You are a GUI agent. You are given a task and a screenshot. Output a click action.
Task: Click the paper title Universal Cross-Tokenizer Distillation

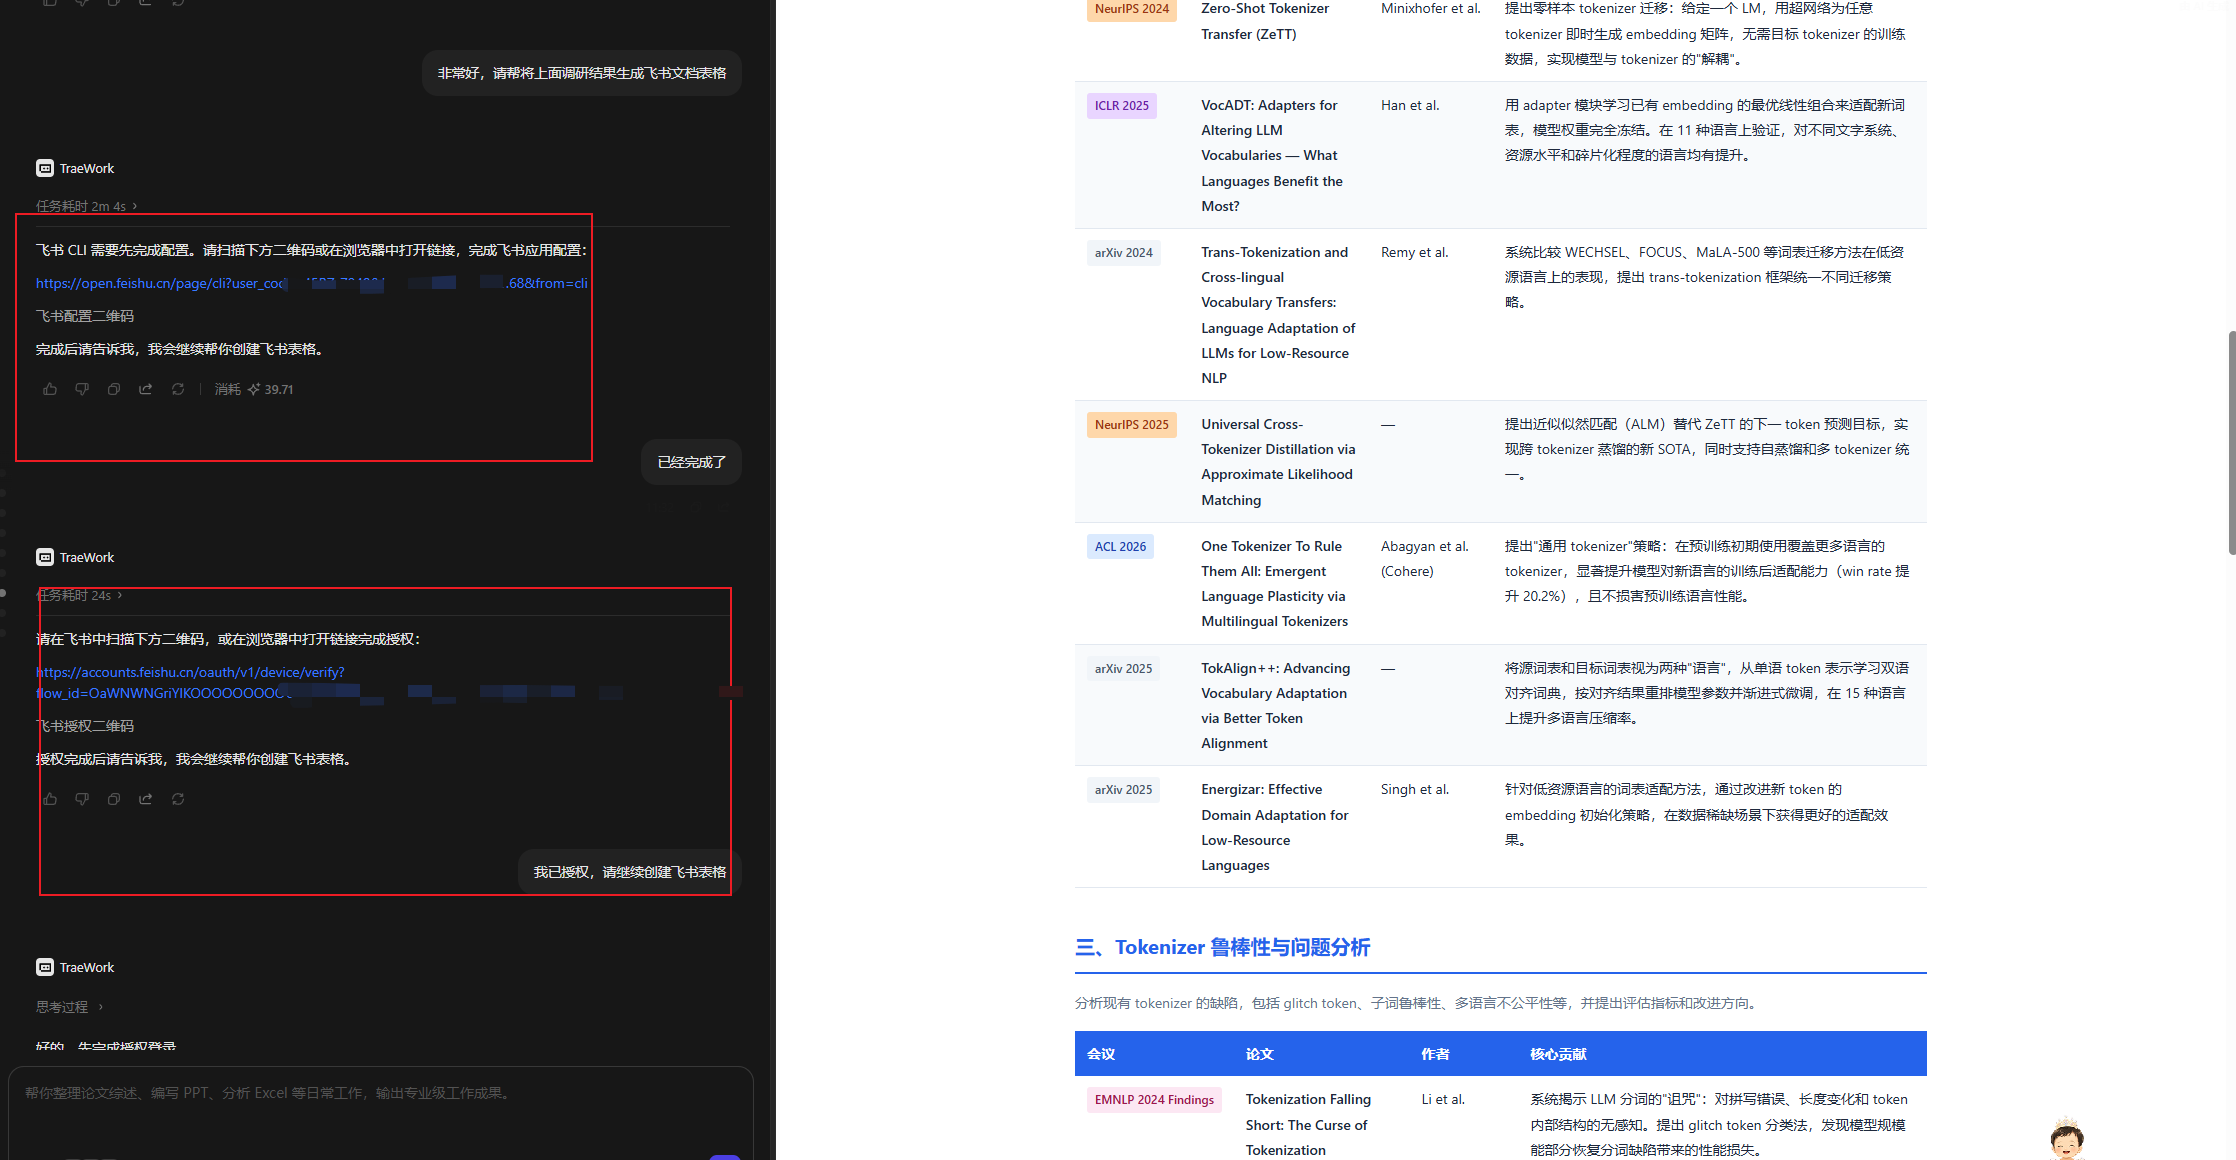pyautogui.click(x=1278, y=462)
